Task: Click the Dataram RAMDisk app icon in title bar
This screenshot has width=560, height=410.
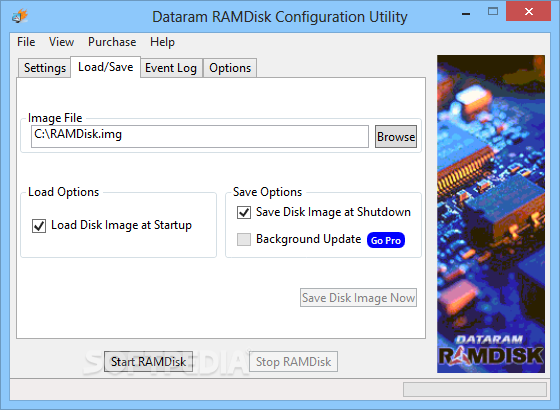Action: click(20, 16)
